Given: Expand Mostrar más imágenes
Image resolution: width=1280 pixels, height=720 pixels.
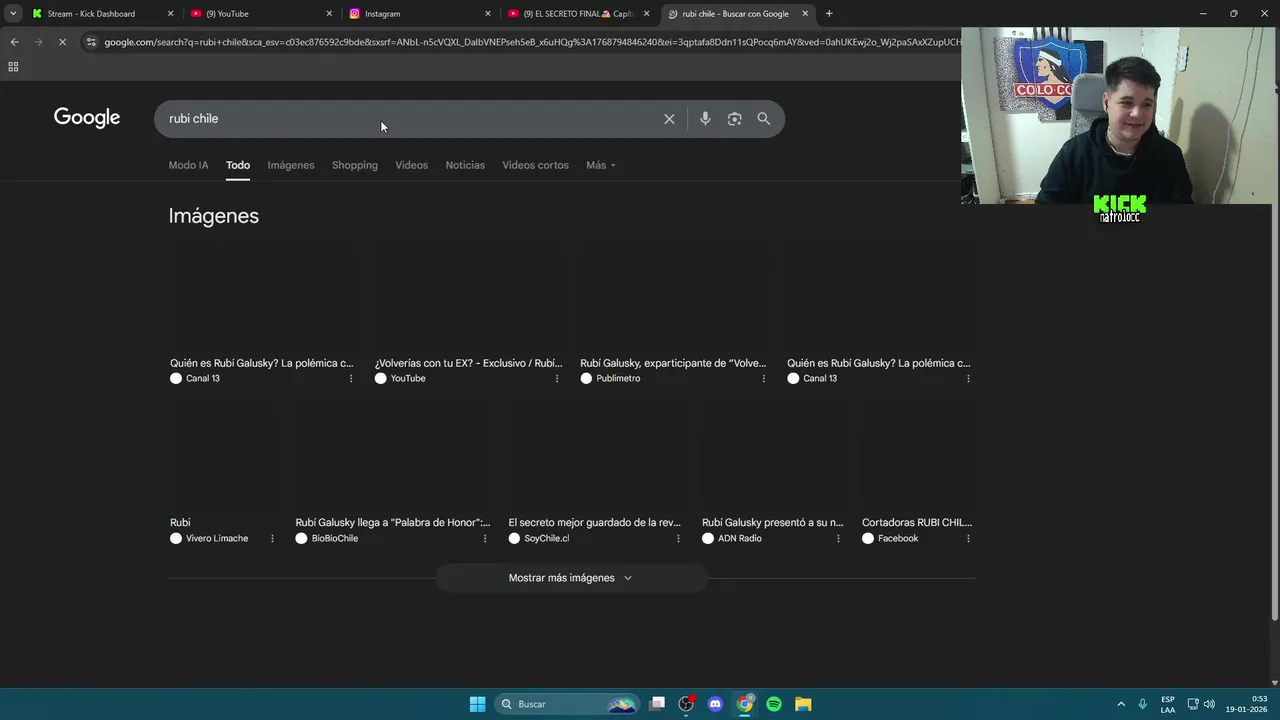Looking at the screenshot, I should pos(571,578).
